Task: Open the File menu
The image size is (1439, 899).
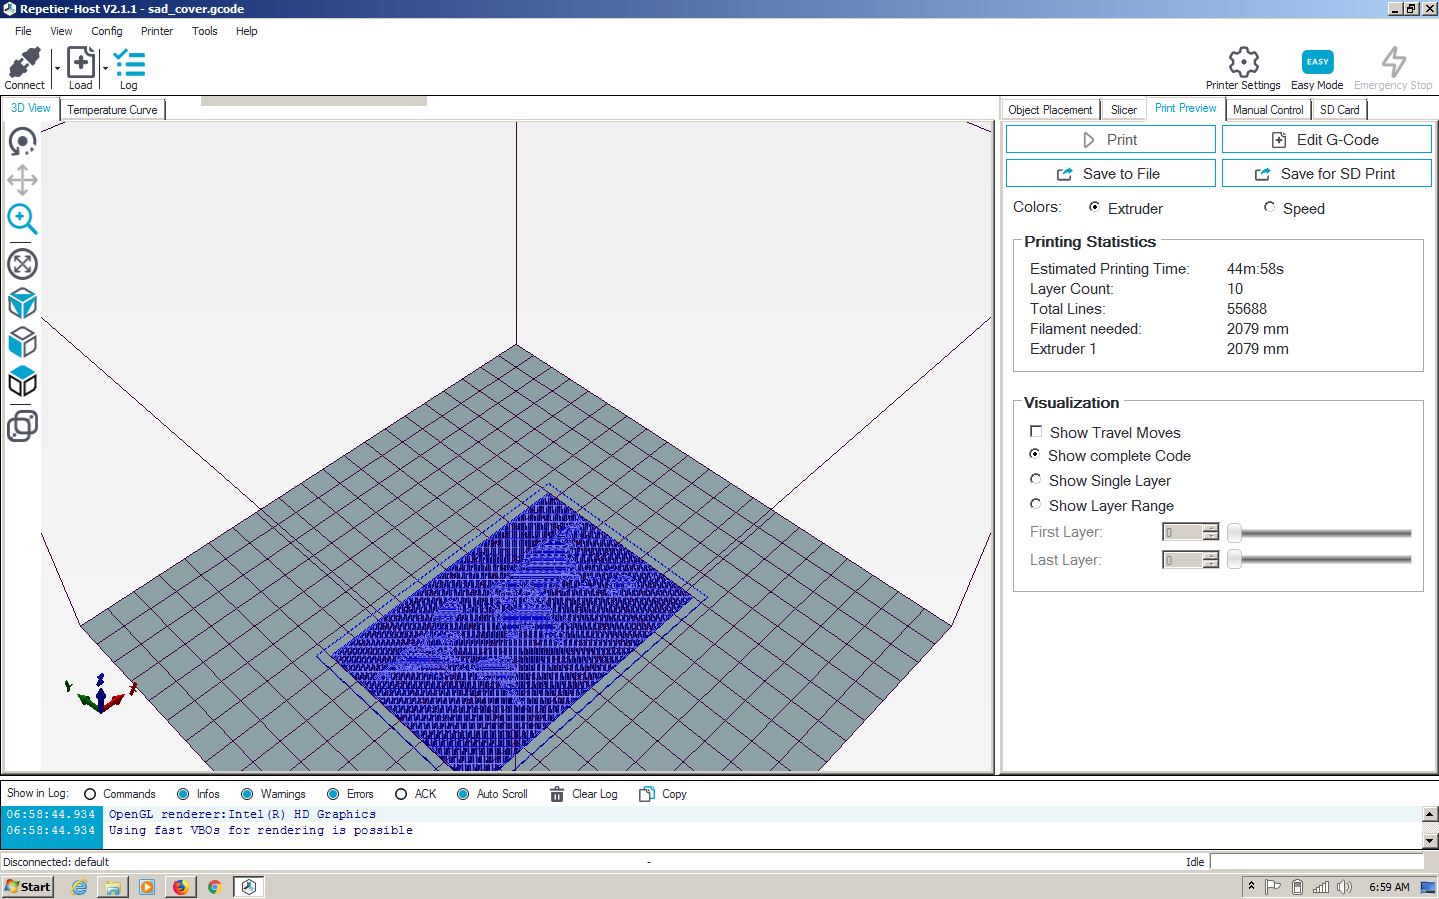Action: click(23, 31)
